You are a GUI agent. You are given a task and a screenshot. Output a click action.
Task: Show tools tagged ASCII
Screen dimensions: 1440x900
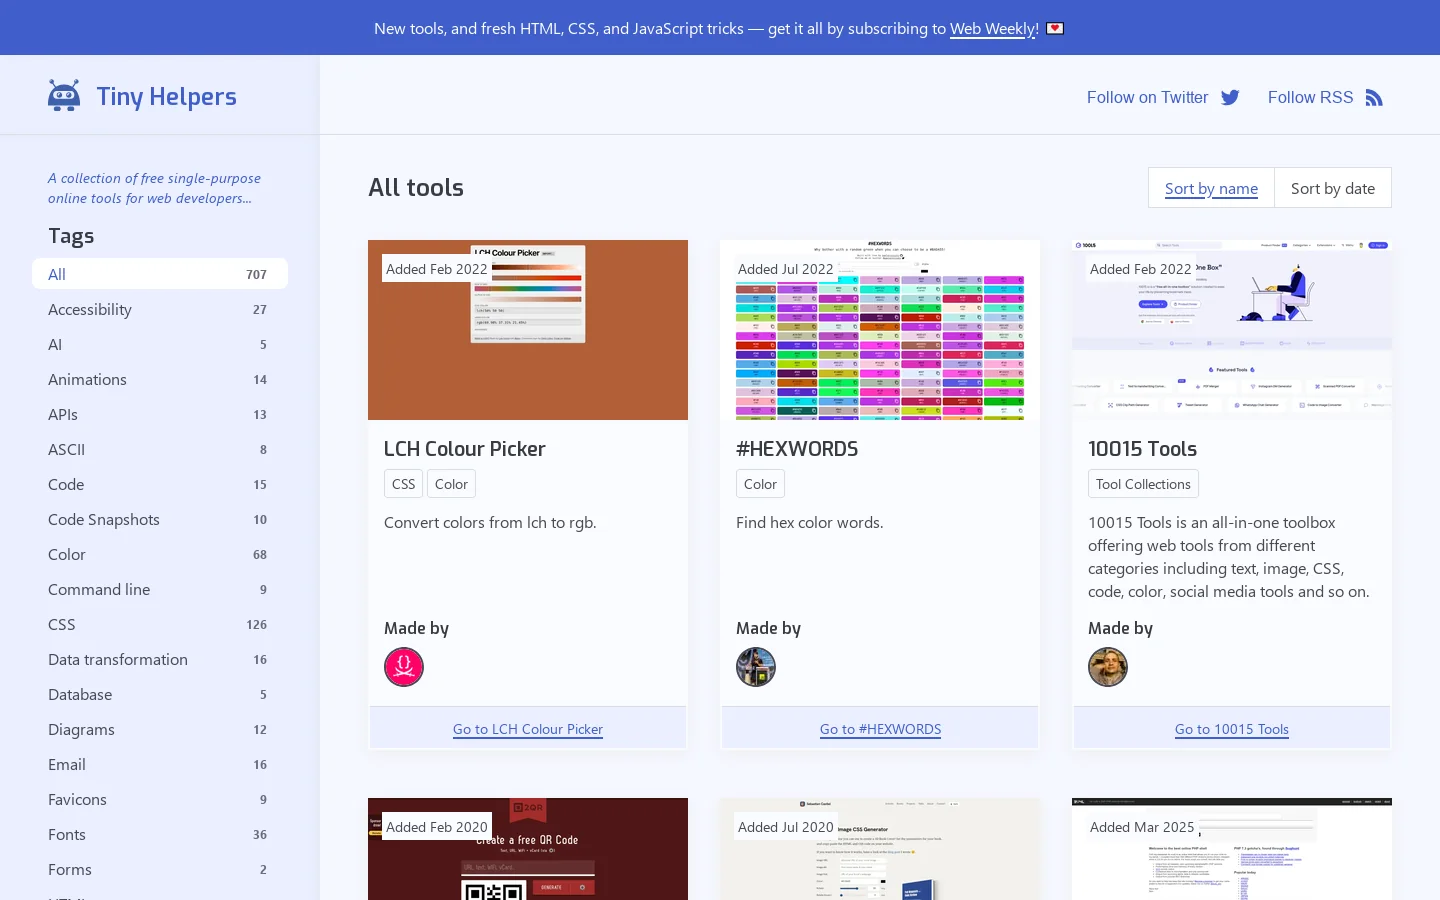pyautogui.click(x=160, y=449)
